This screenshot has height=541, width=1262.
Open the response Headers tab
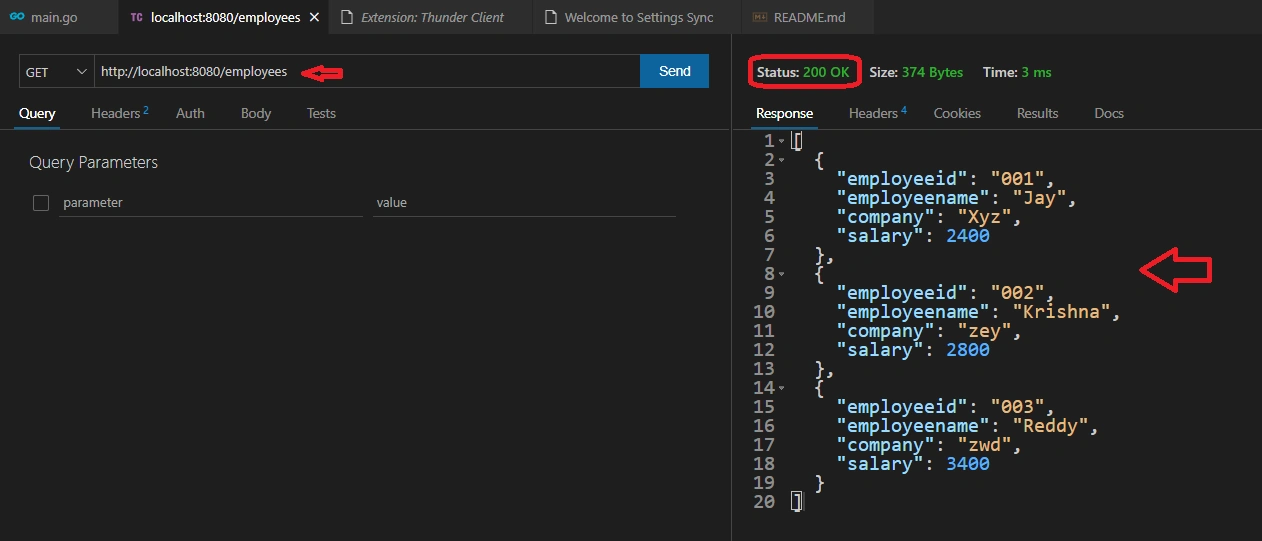[x=877, y=113]
